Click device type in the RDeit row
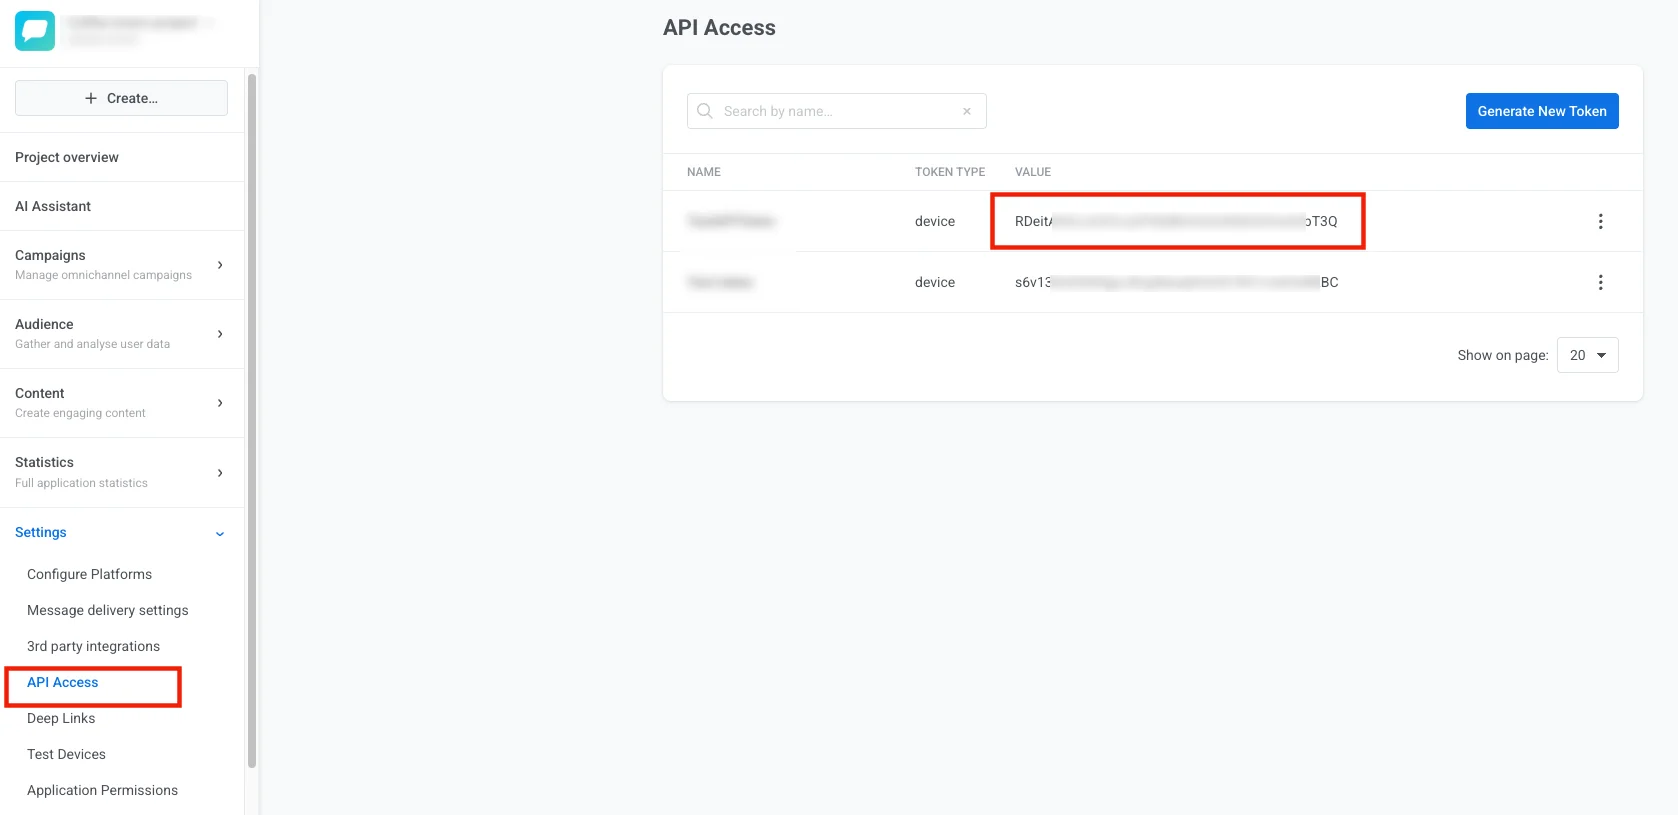Image resolution: width=1678 pixels, height=815 pixels. tap(935, 221)
